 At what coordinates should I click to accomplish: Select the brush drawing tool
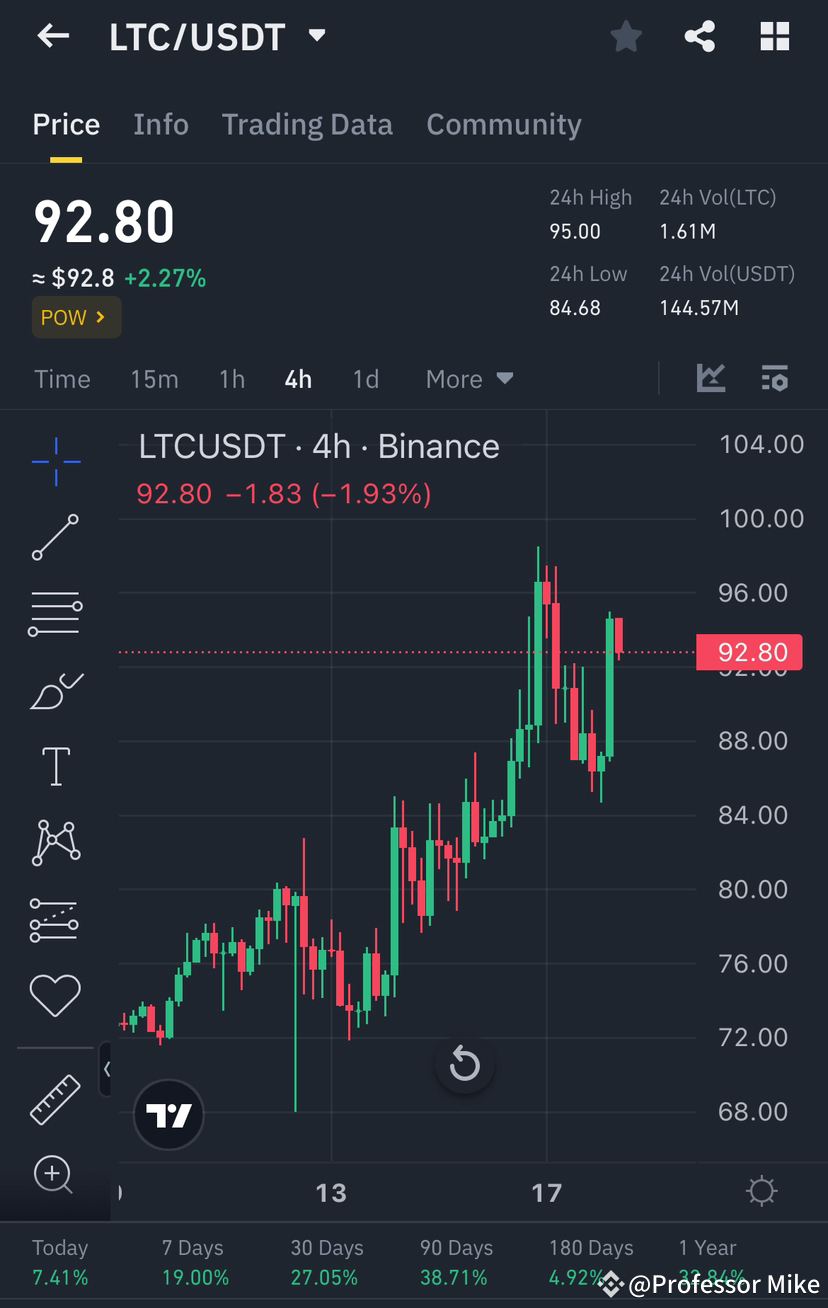tap(55, 691)
